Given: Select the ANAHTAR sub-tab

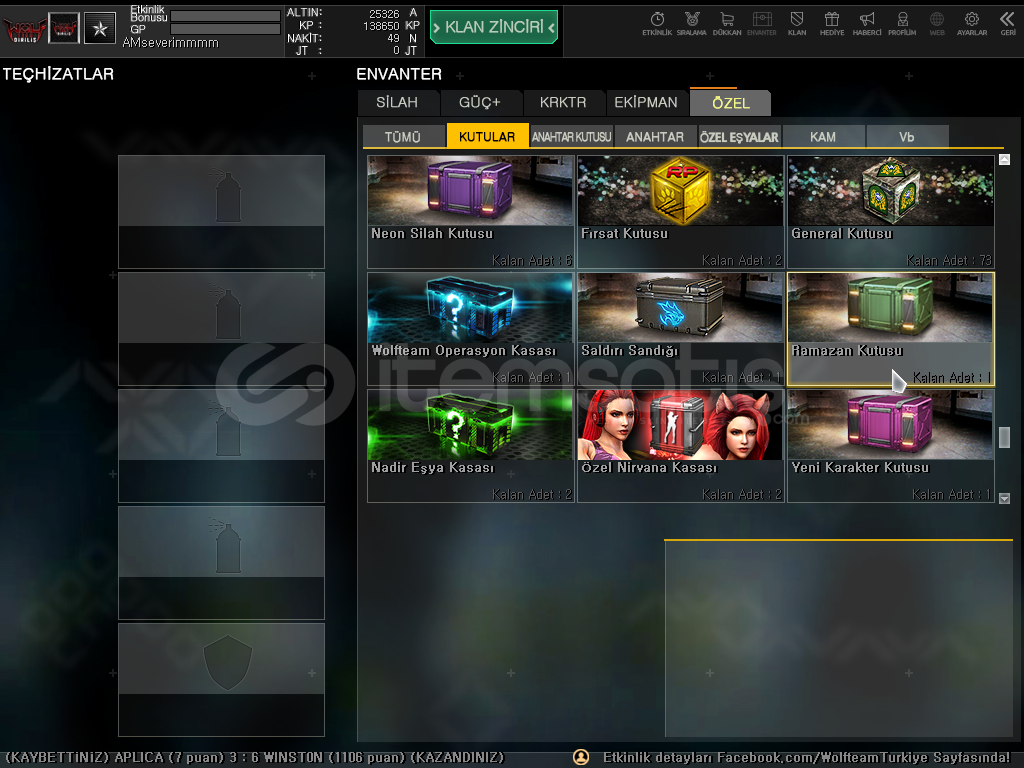Looking at the screenshot, I should [x=655, y=136].
